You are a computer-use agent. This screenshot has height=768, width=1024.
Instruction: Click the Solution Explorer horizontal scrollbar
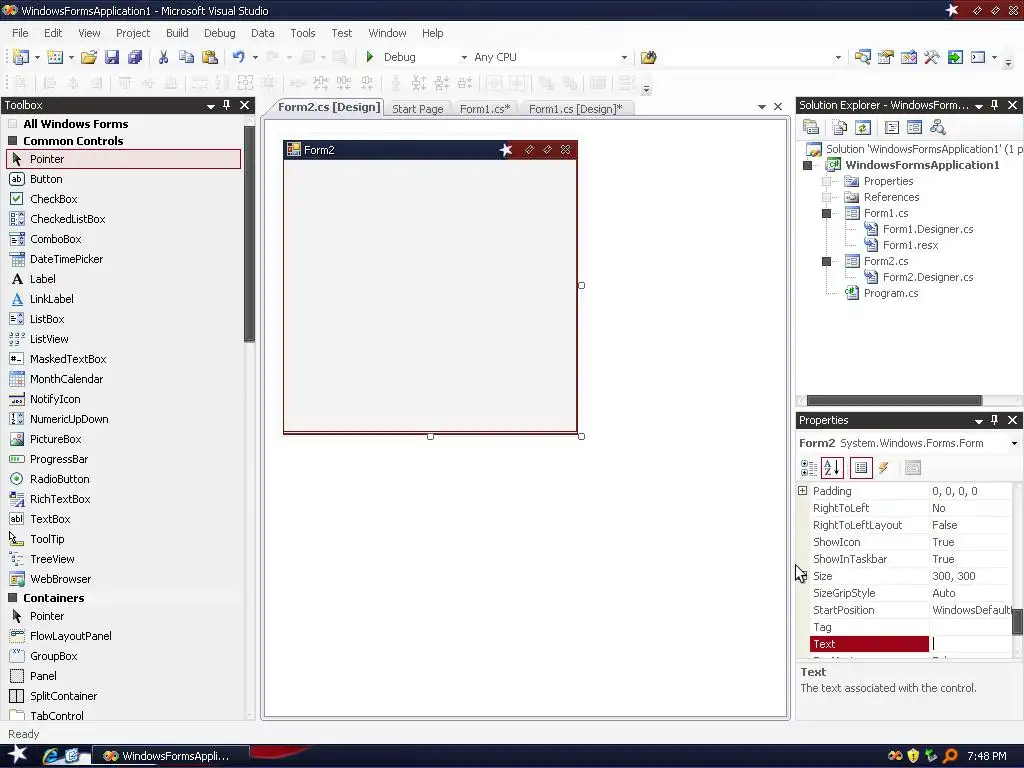(x=894, y=400)
